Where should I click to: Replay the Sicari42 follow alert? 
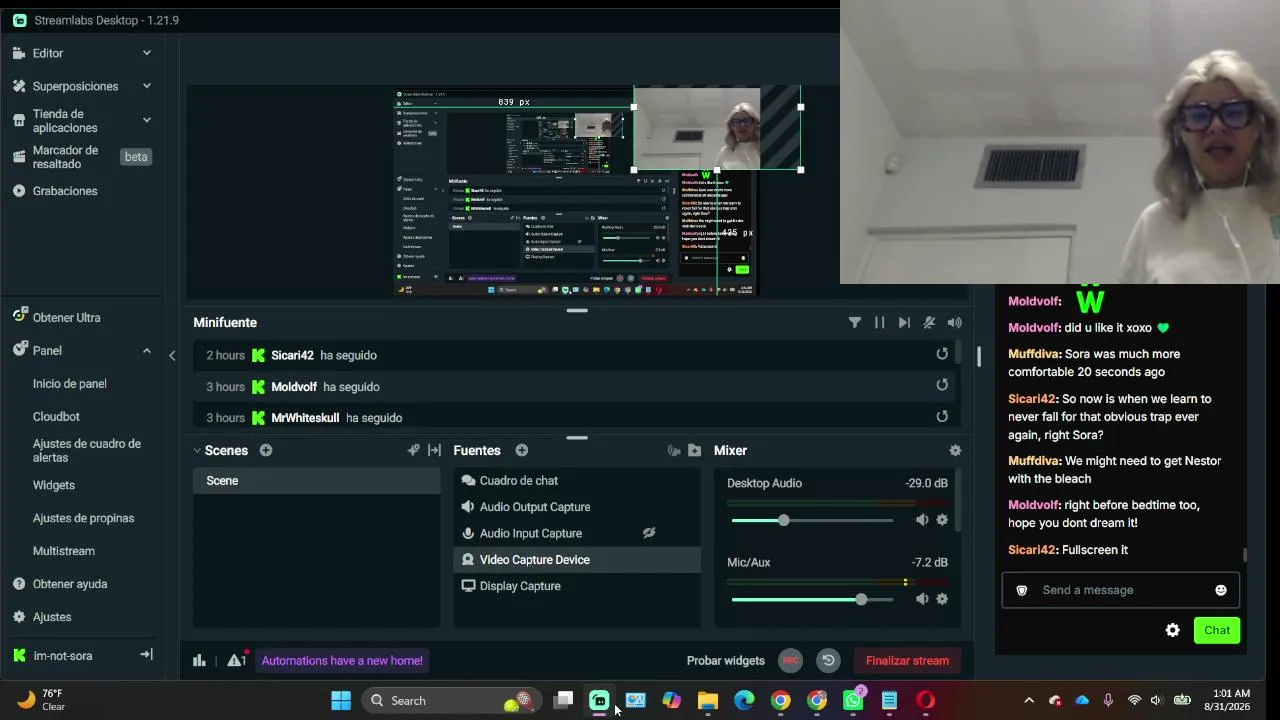click(942, 354)
